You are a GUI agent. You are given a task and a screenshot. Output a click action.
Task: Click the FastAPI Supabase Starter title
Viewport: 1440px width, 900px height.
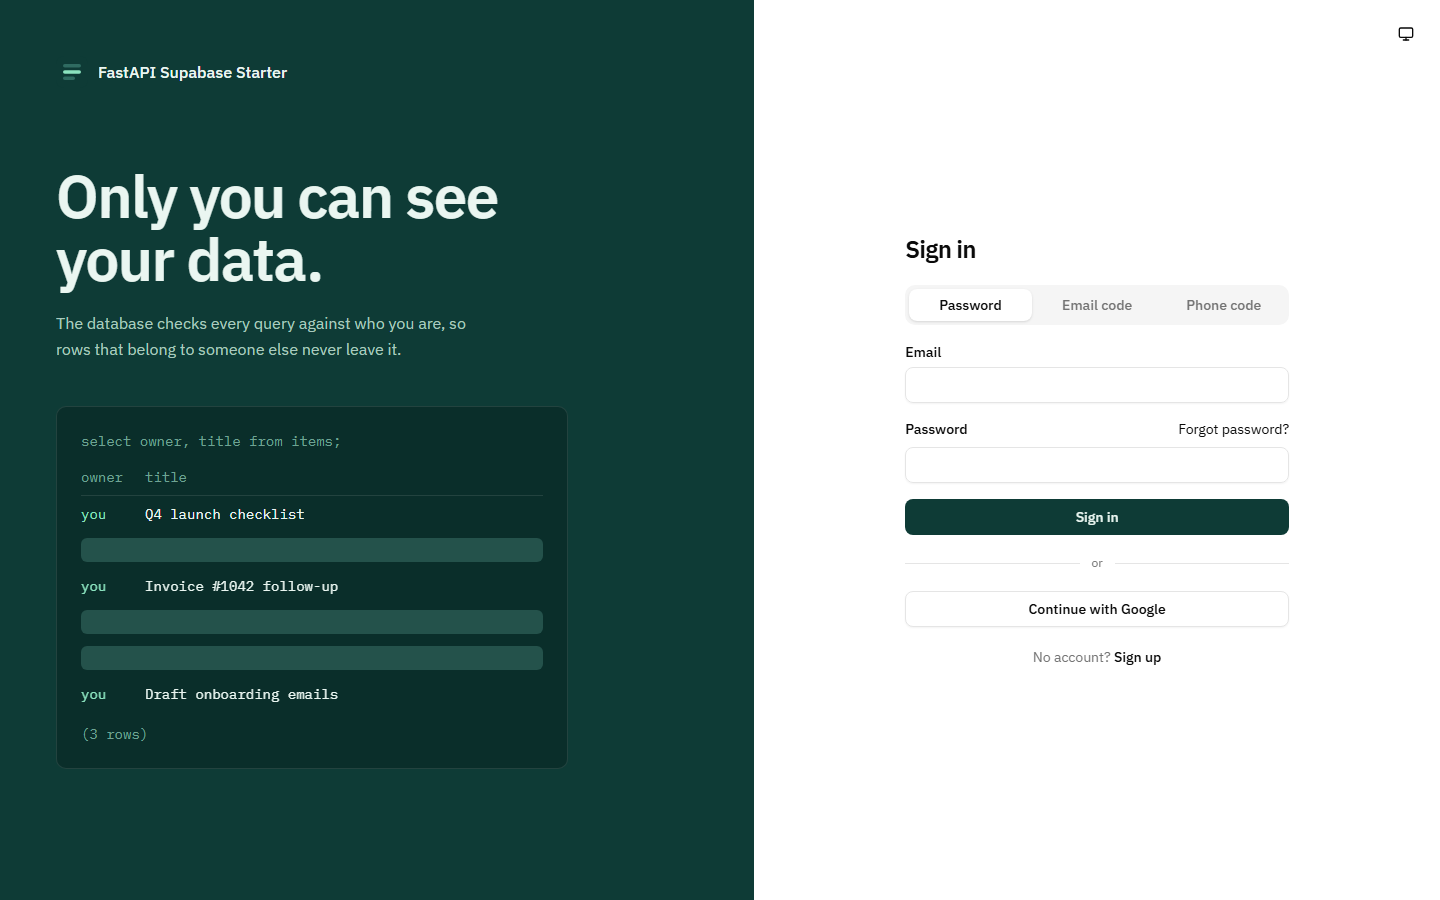192,72
